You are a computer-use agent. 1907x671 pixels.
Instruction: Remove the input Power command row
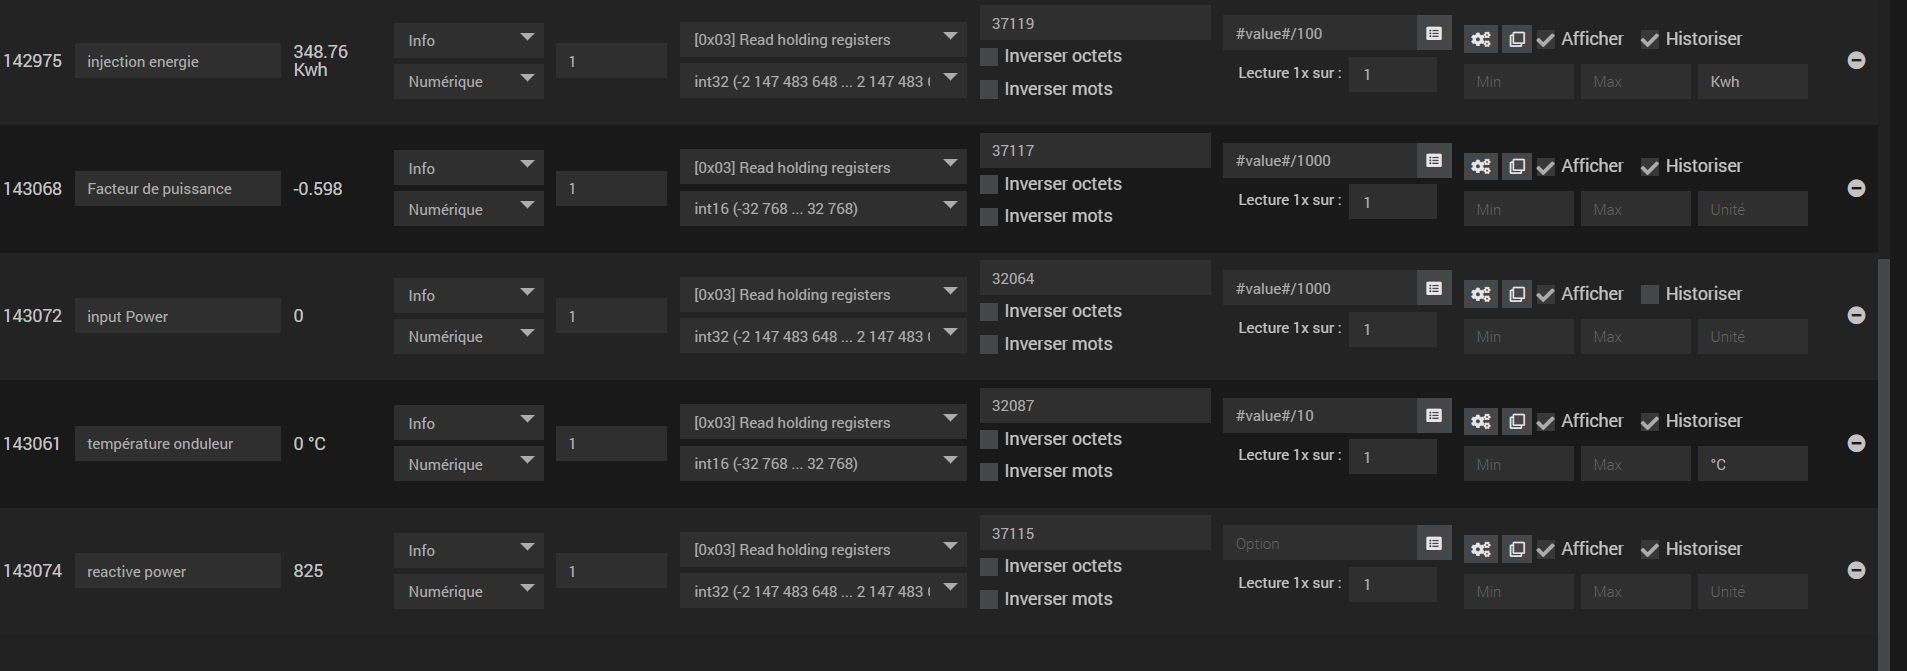click(1856, 315)
